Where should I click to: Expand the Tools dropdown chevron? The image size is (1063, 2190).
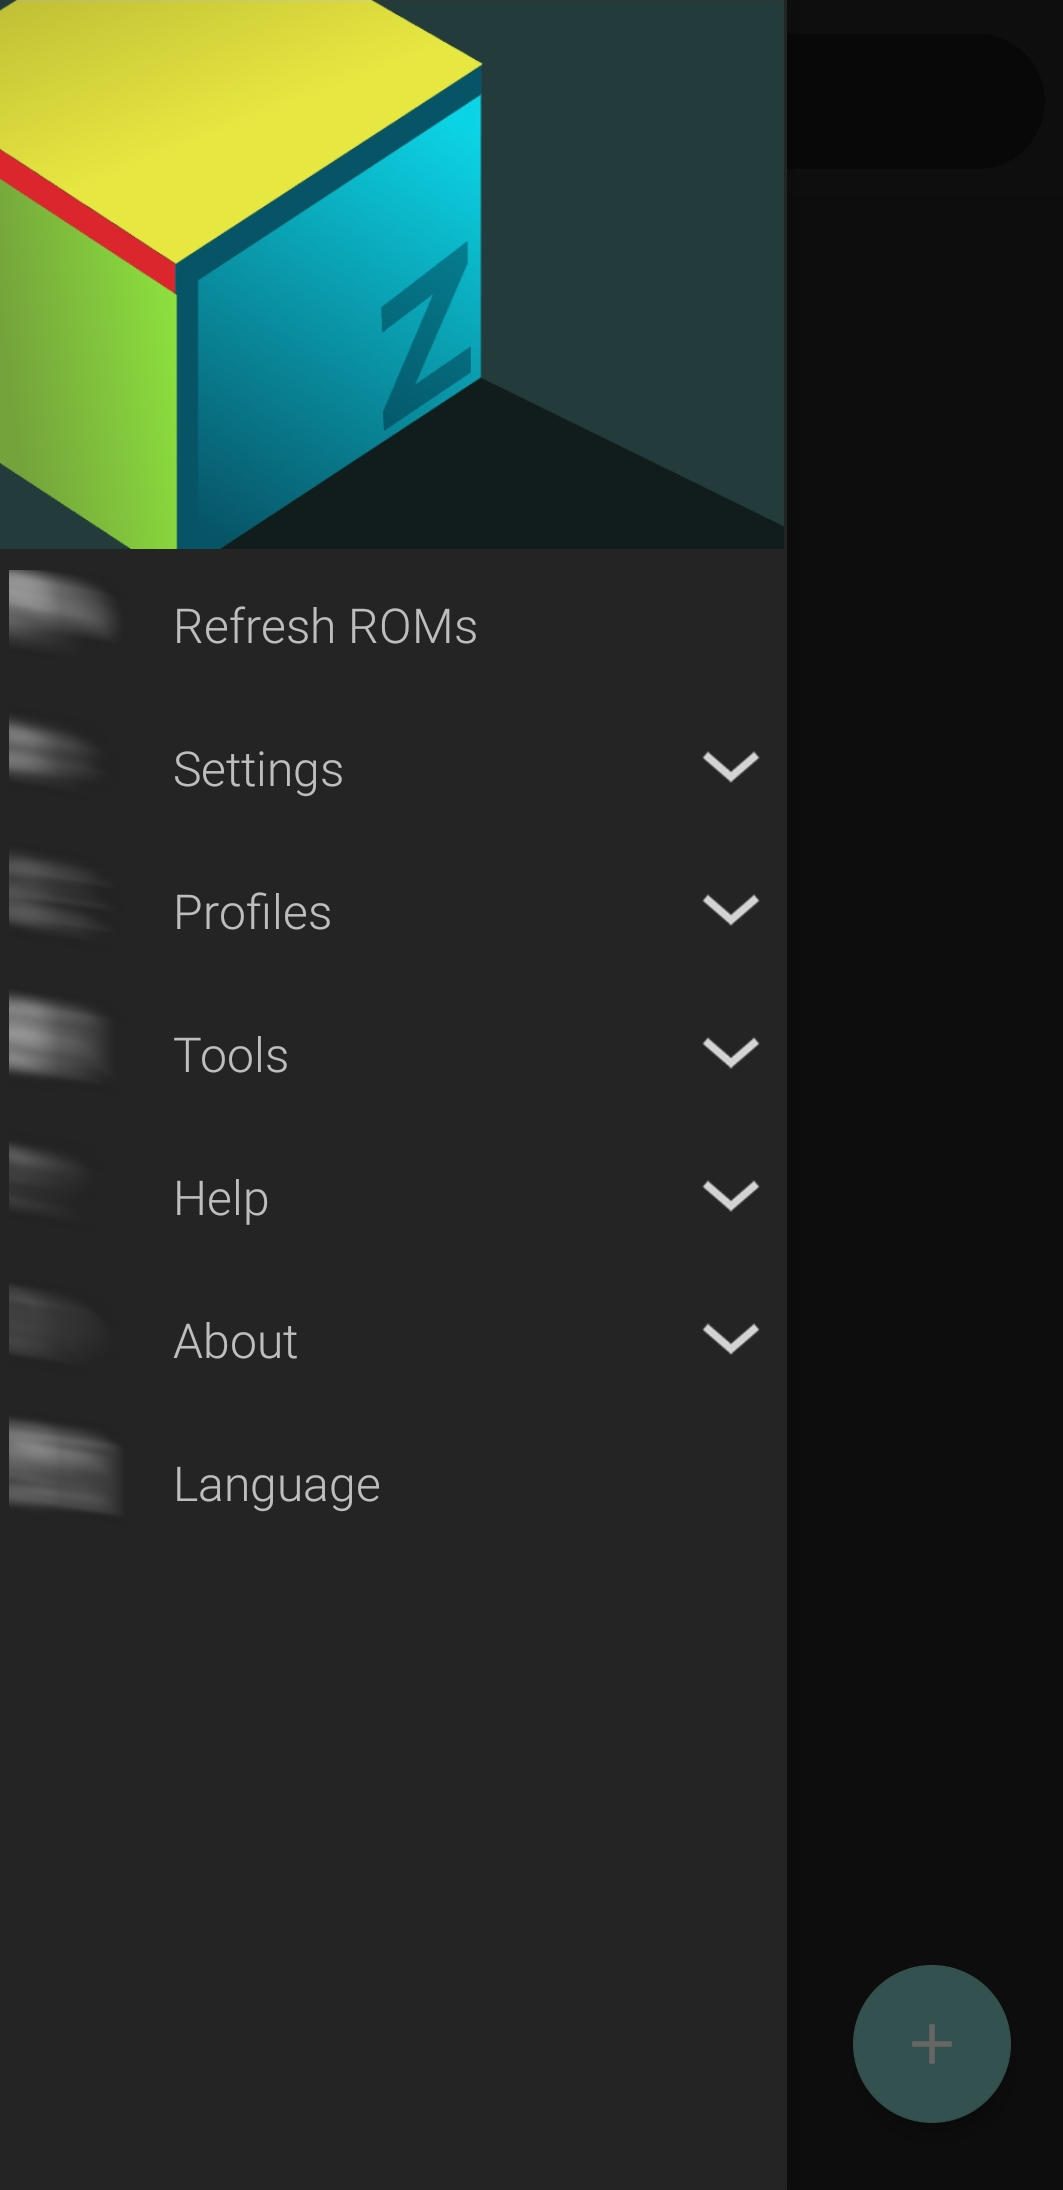pyautogui.click(x=731, y=1053)
